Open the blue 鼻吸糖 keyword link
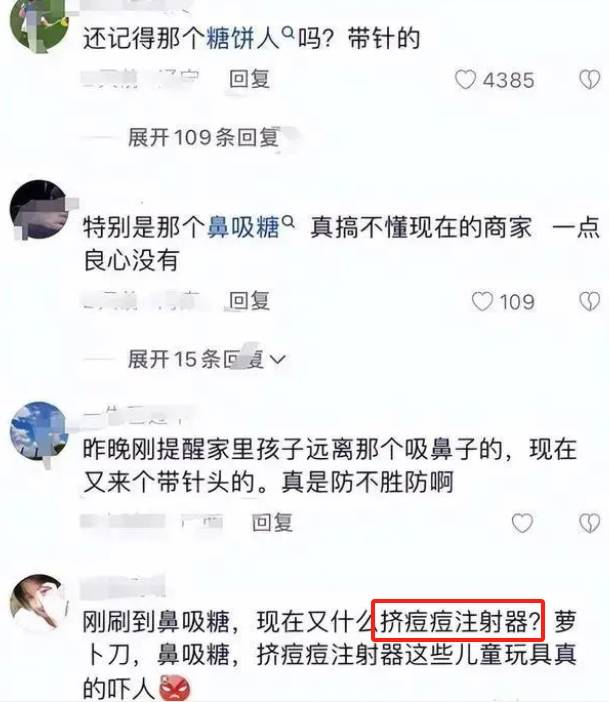Image resolution: width=609 pixels, height=702 pixels. tap(243, 227)
